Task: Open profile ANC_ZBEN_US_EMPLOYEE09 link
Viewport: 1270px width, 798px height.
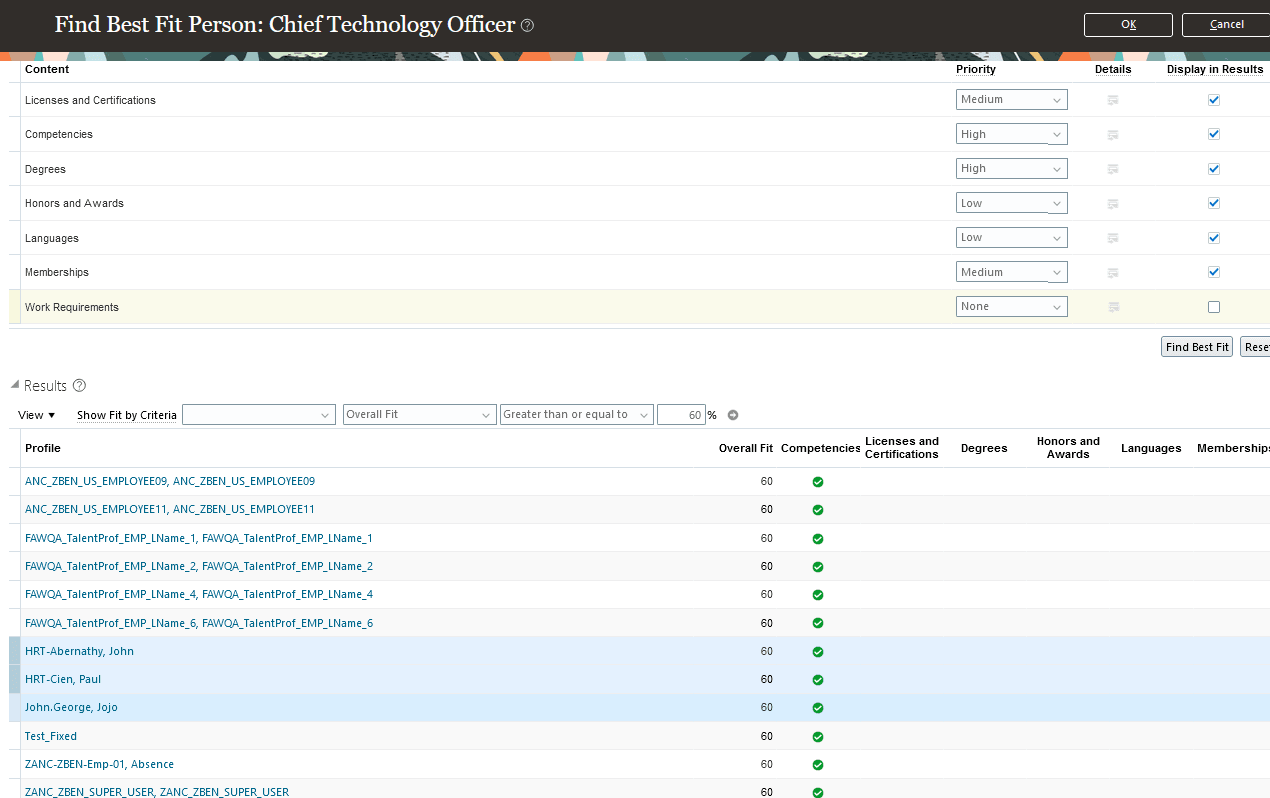Action: [x=170, y=482]
